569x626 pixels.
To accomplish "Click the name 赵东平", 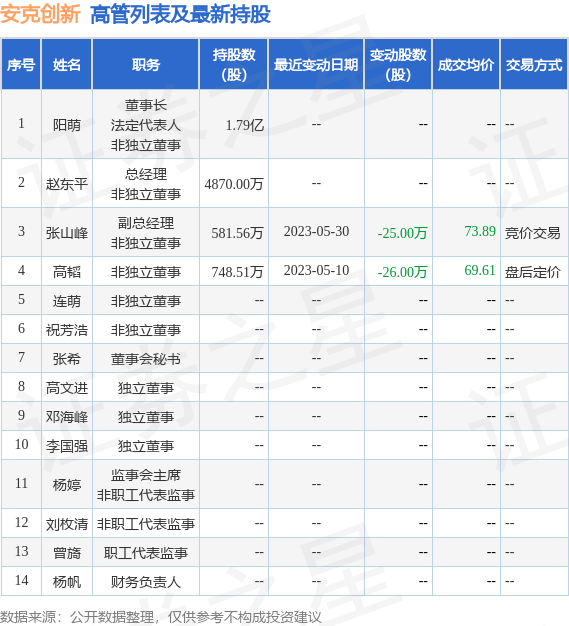I will [x=67, y=184].
